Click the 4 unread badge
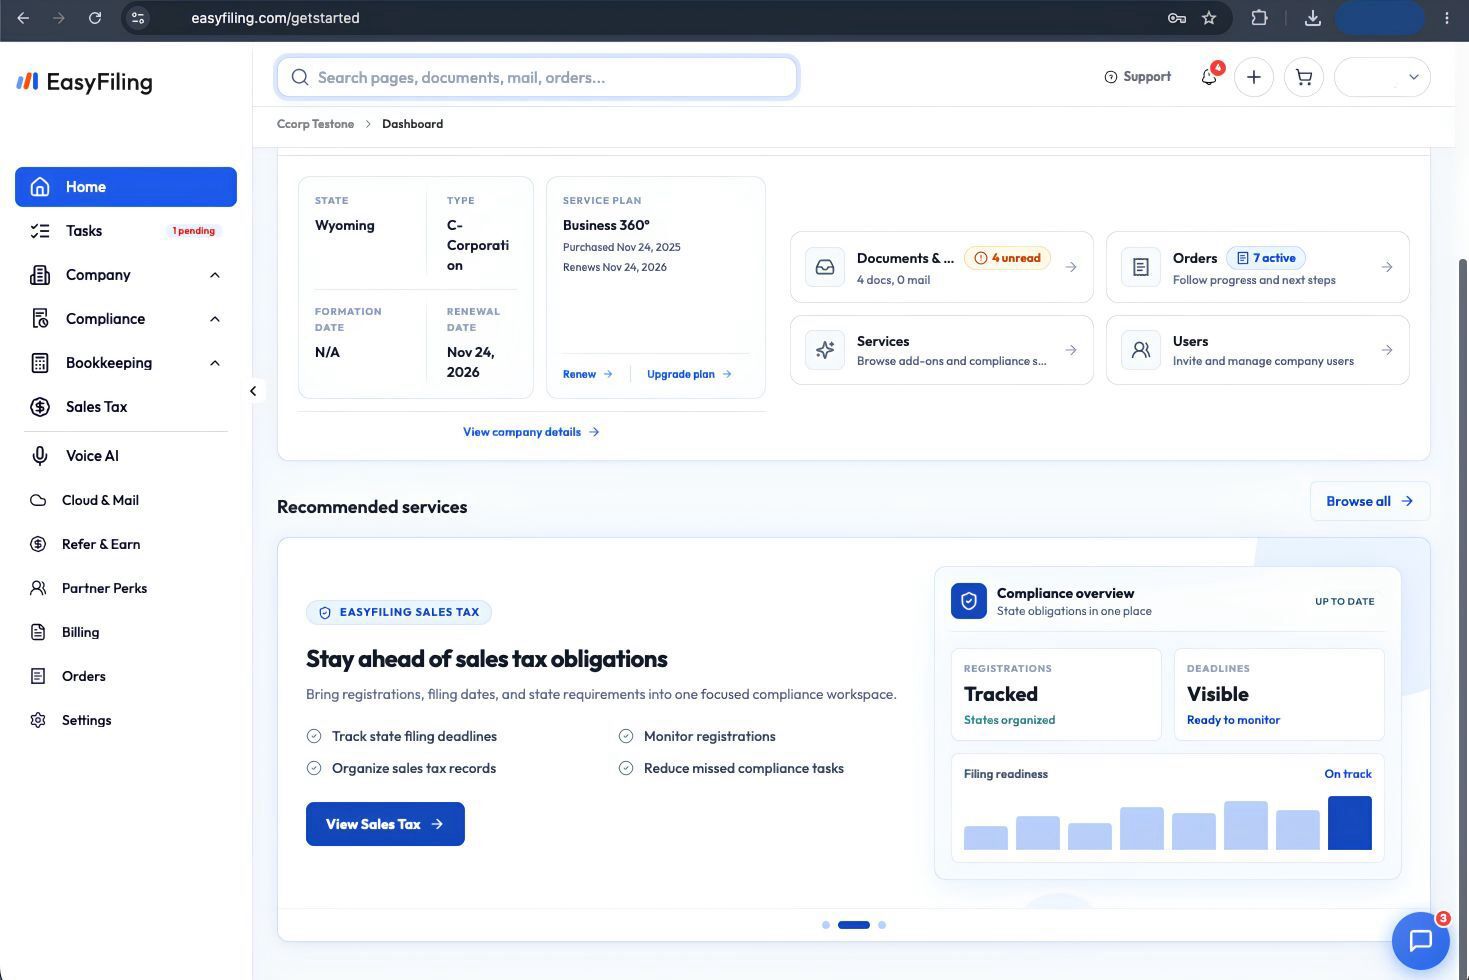Screen dimensions: 1469x980 coord(1007,258)
